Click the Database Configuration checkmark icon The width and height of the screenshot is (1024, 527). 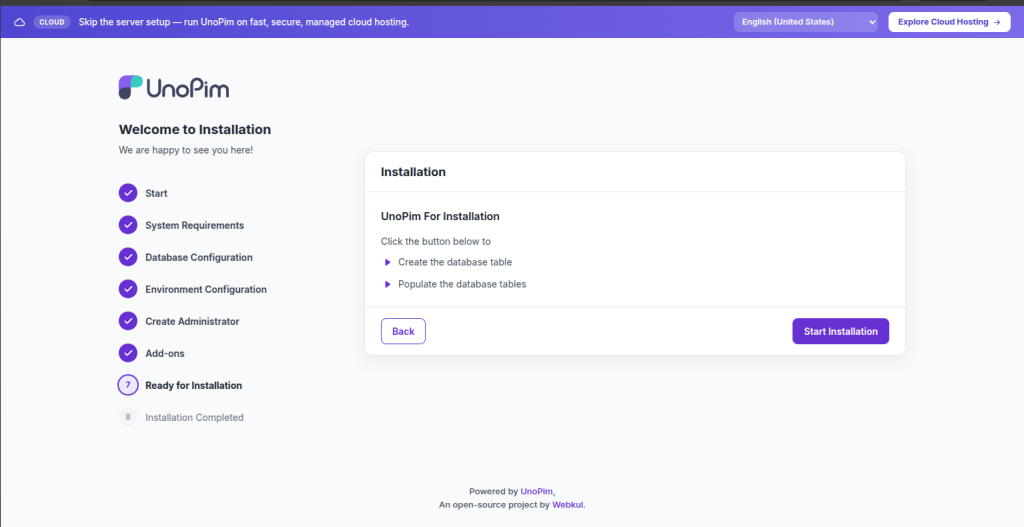(x=128, y=257)
